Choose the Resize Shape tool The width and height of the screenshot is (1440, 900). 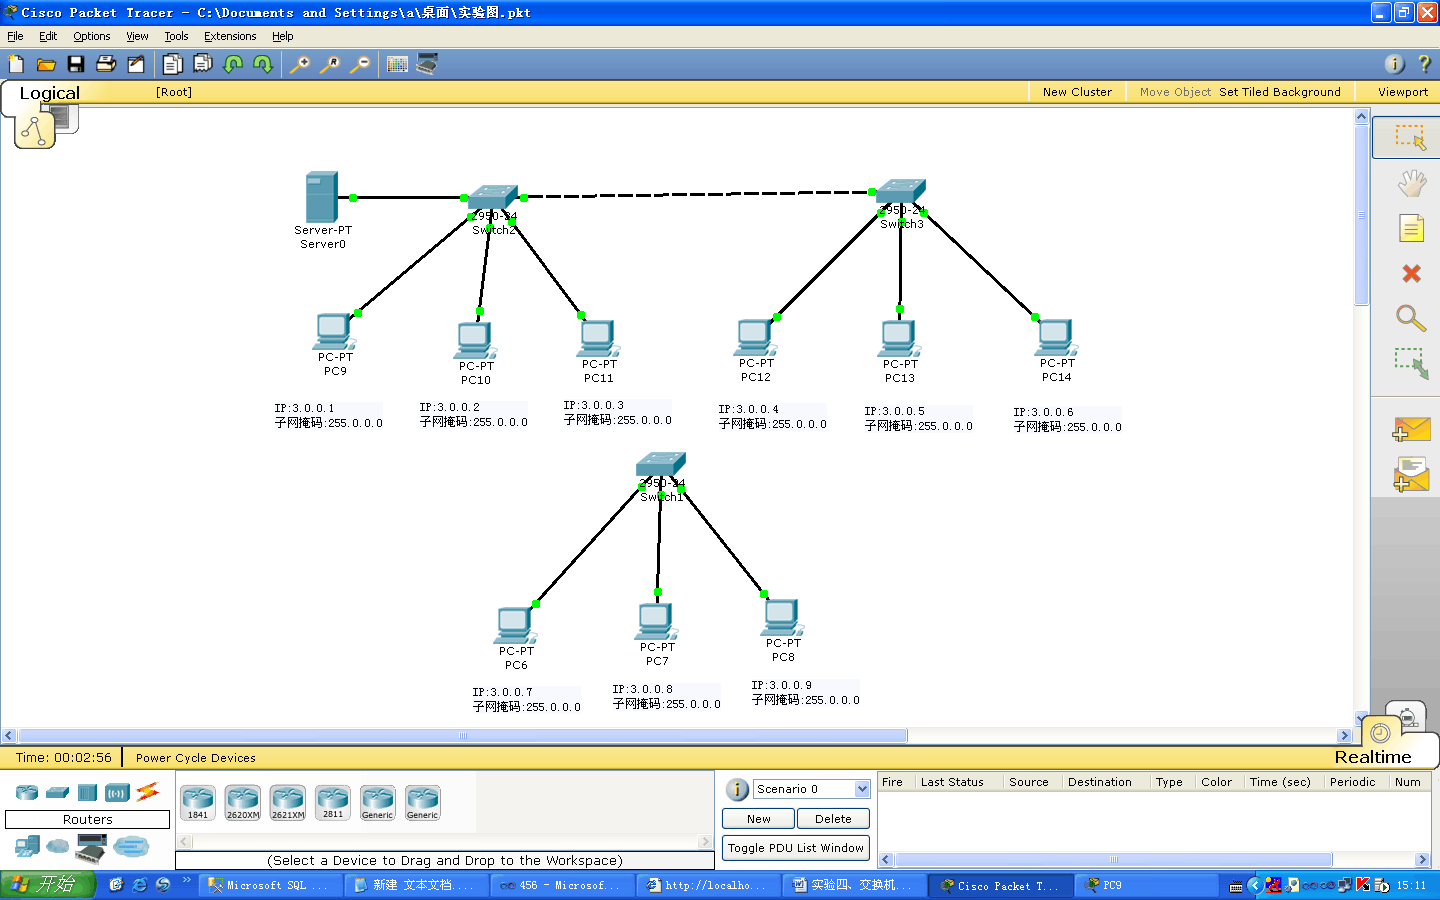tap(1411, 363)
